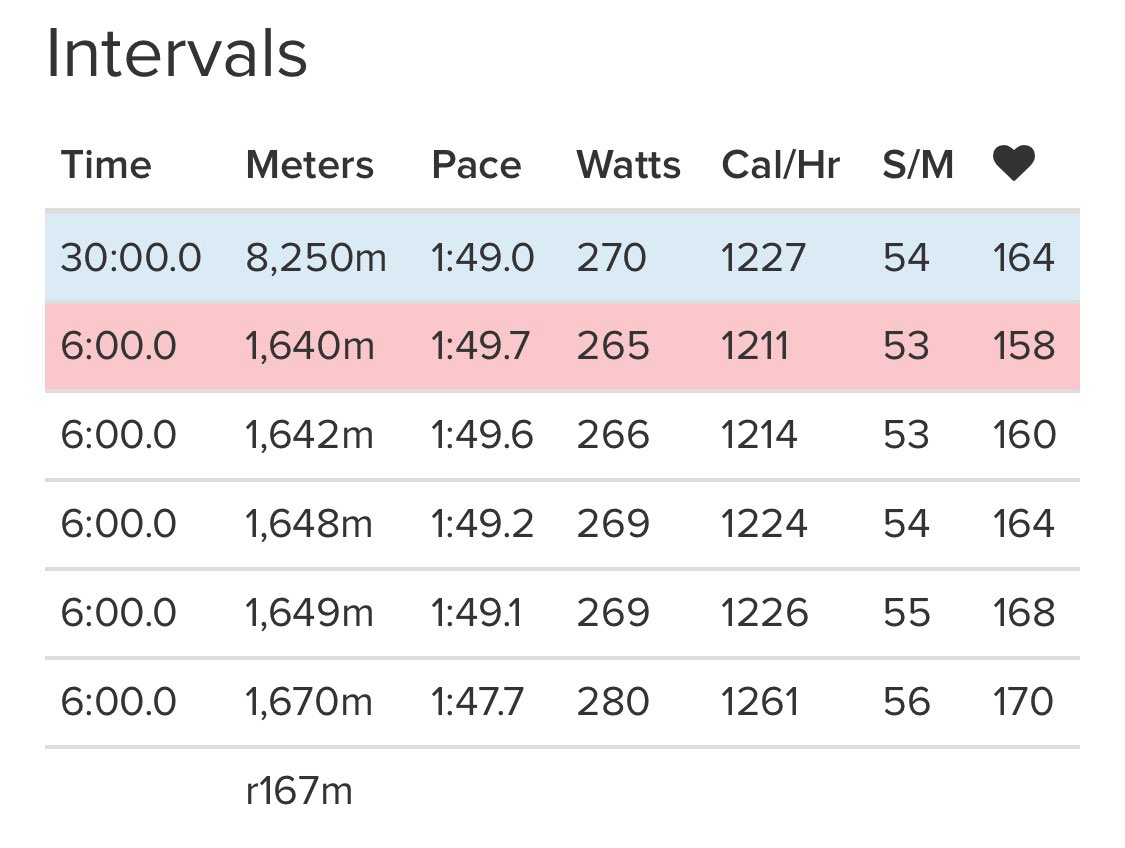Select the Meters column header
Screen dimensions: 1125x848
310,165
